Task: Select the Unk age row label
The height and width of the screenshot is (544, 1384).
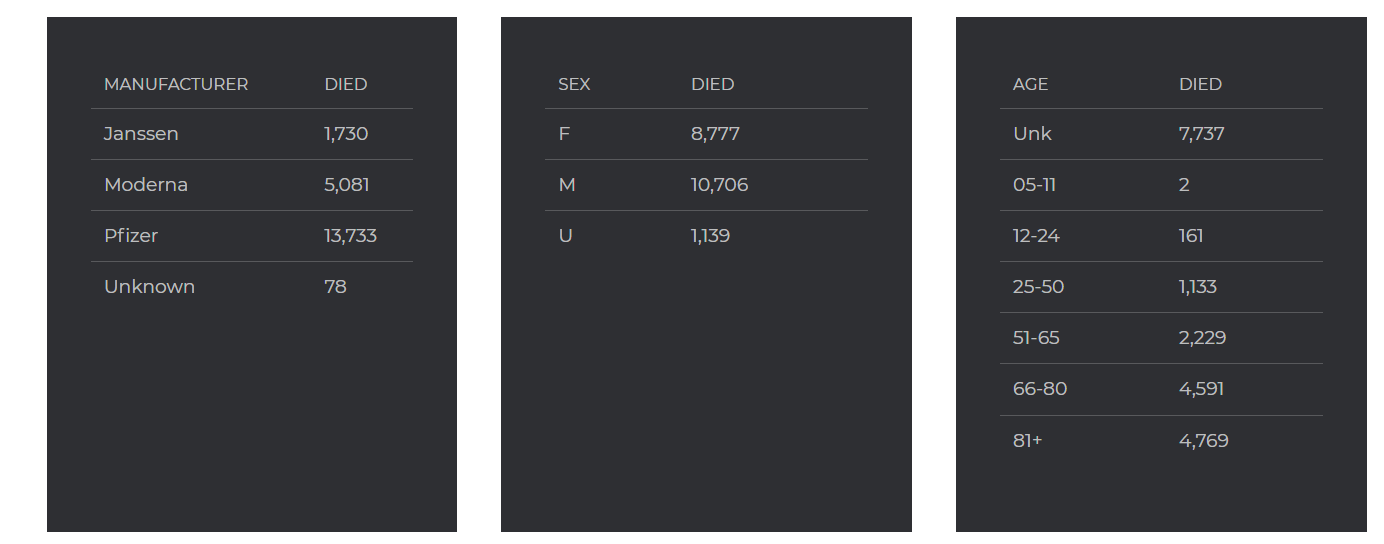Action: (x=1032, y=134)
